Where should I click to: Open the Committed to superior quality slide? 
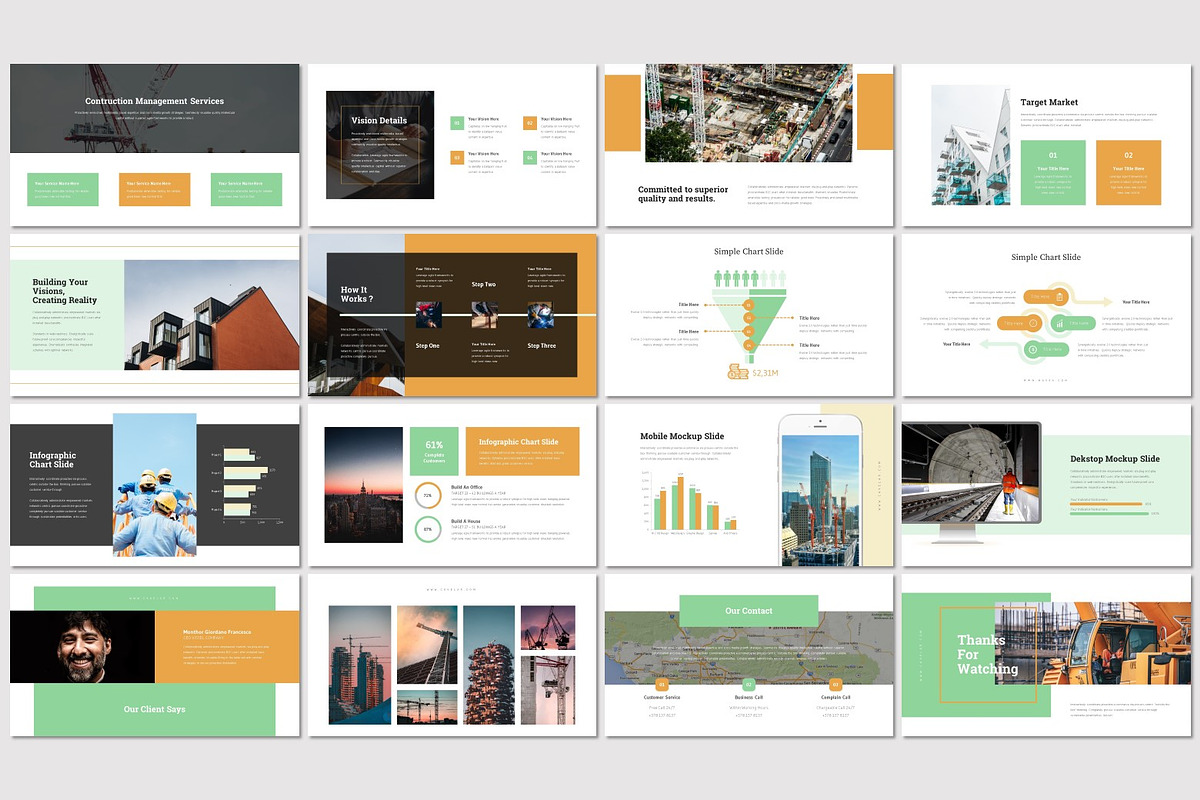coord(749,145)
